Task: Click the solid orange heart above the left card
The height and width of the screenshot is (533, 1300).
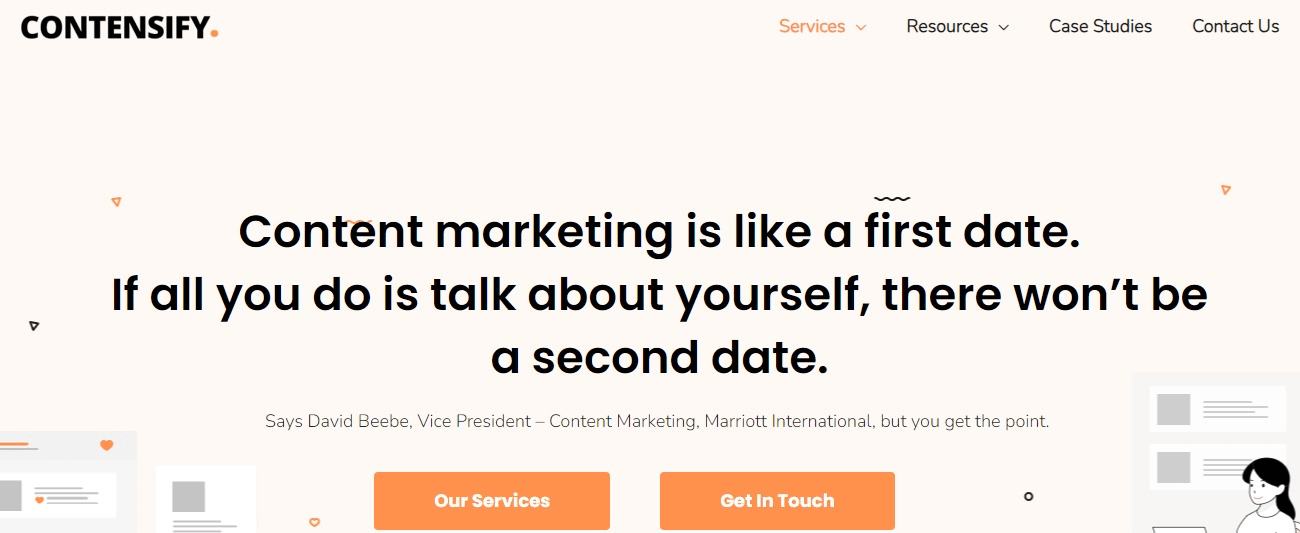Action: pos(107,445)
